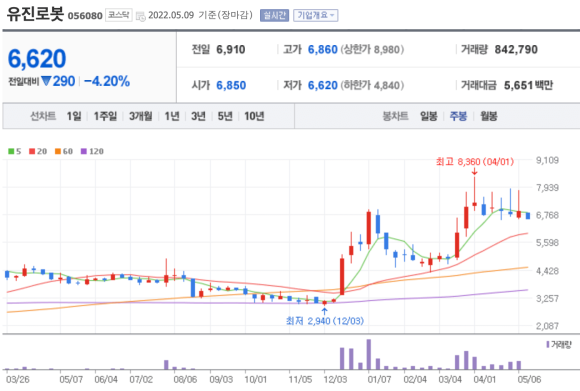This screenshot has width=580, height=391.
Task: Click the 2022.05.09 기준(장마감) date text
Action: [x=200, y=15]
